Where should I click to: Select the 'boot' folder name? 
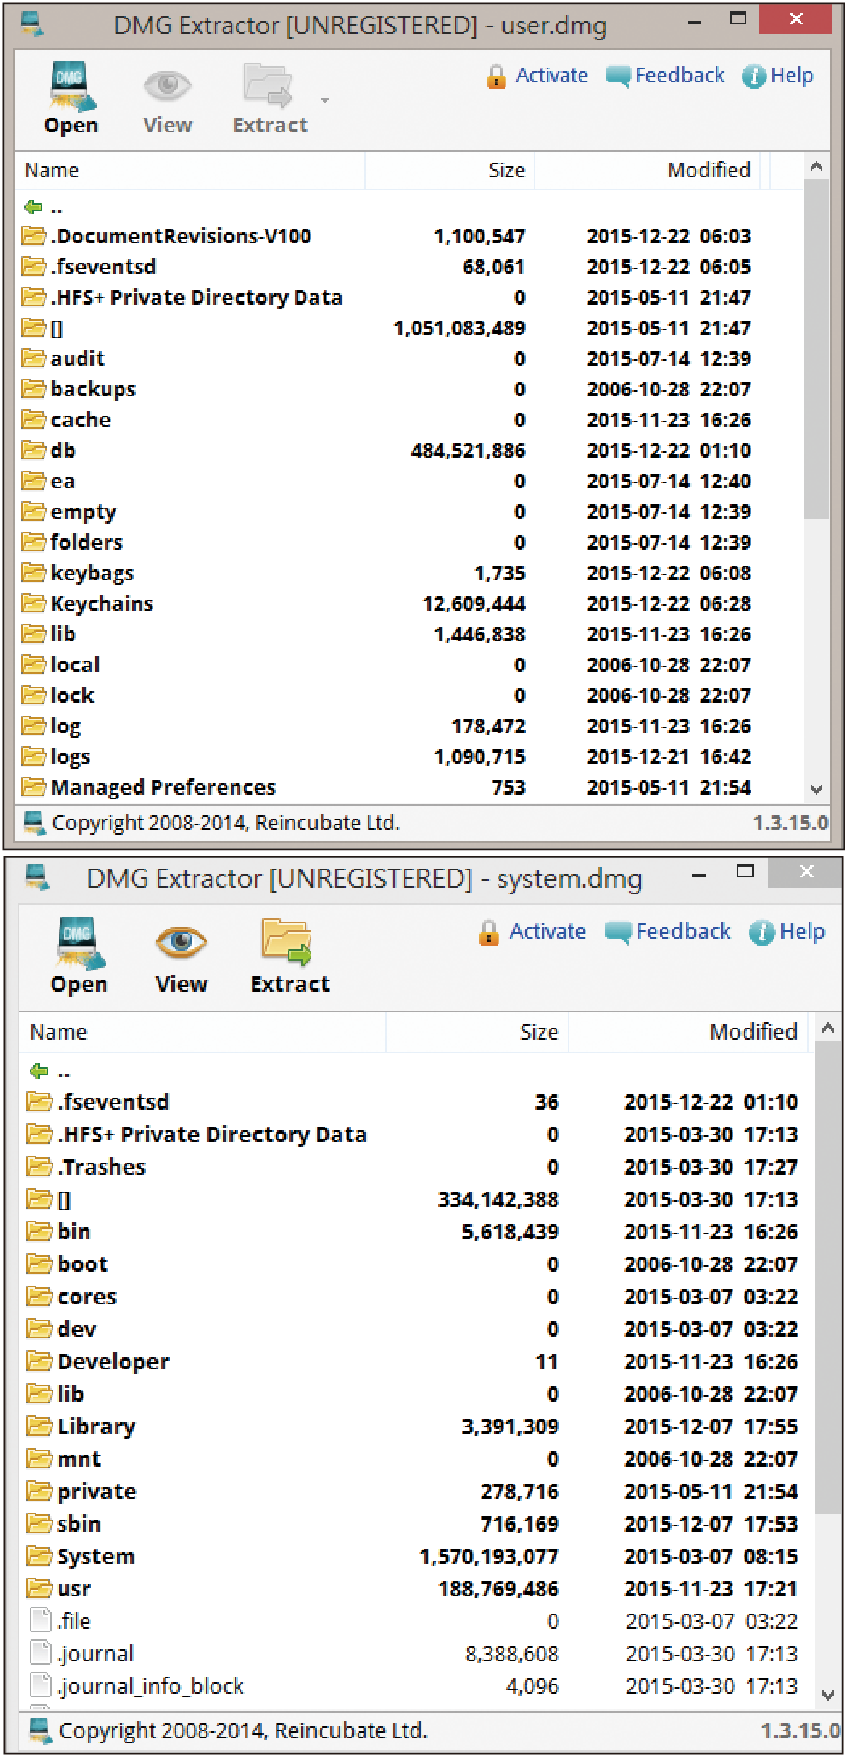[x=83, y=1264]
